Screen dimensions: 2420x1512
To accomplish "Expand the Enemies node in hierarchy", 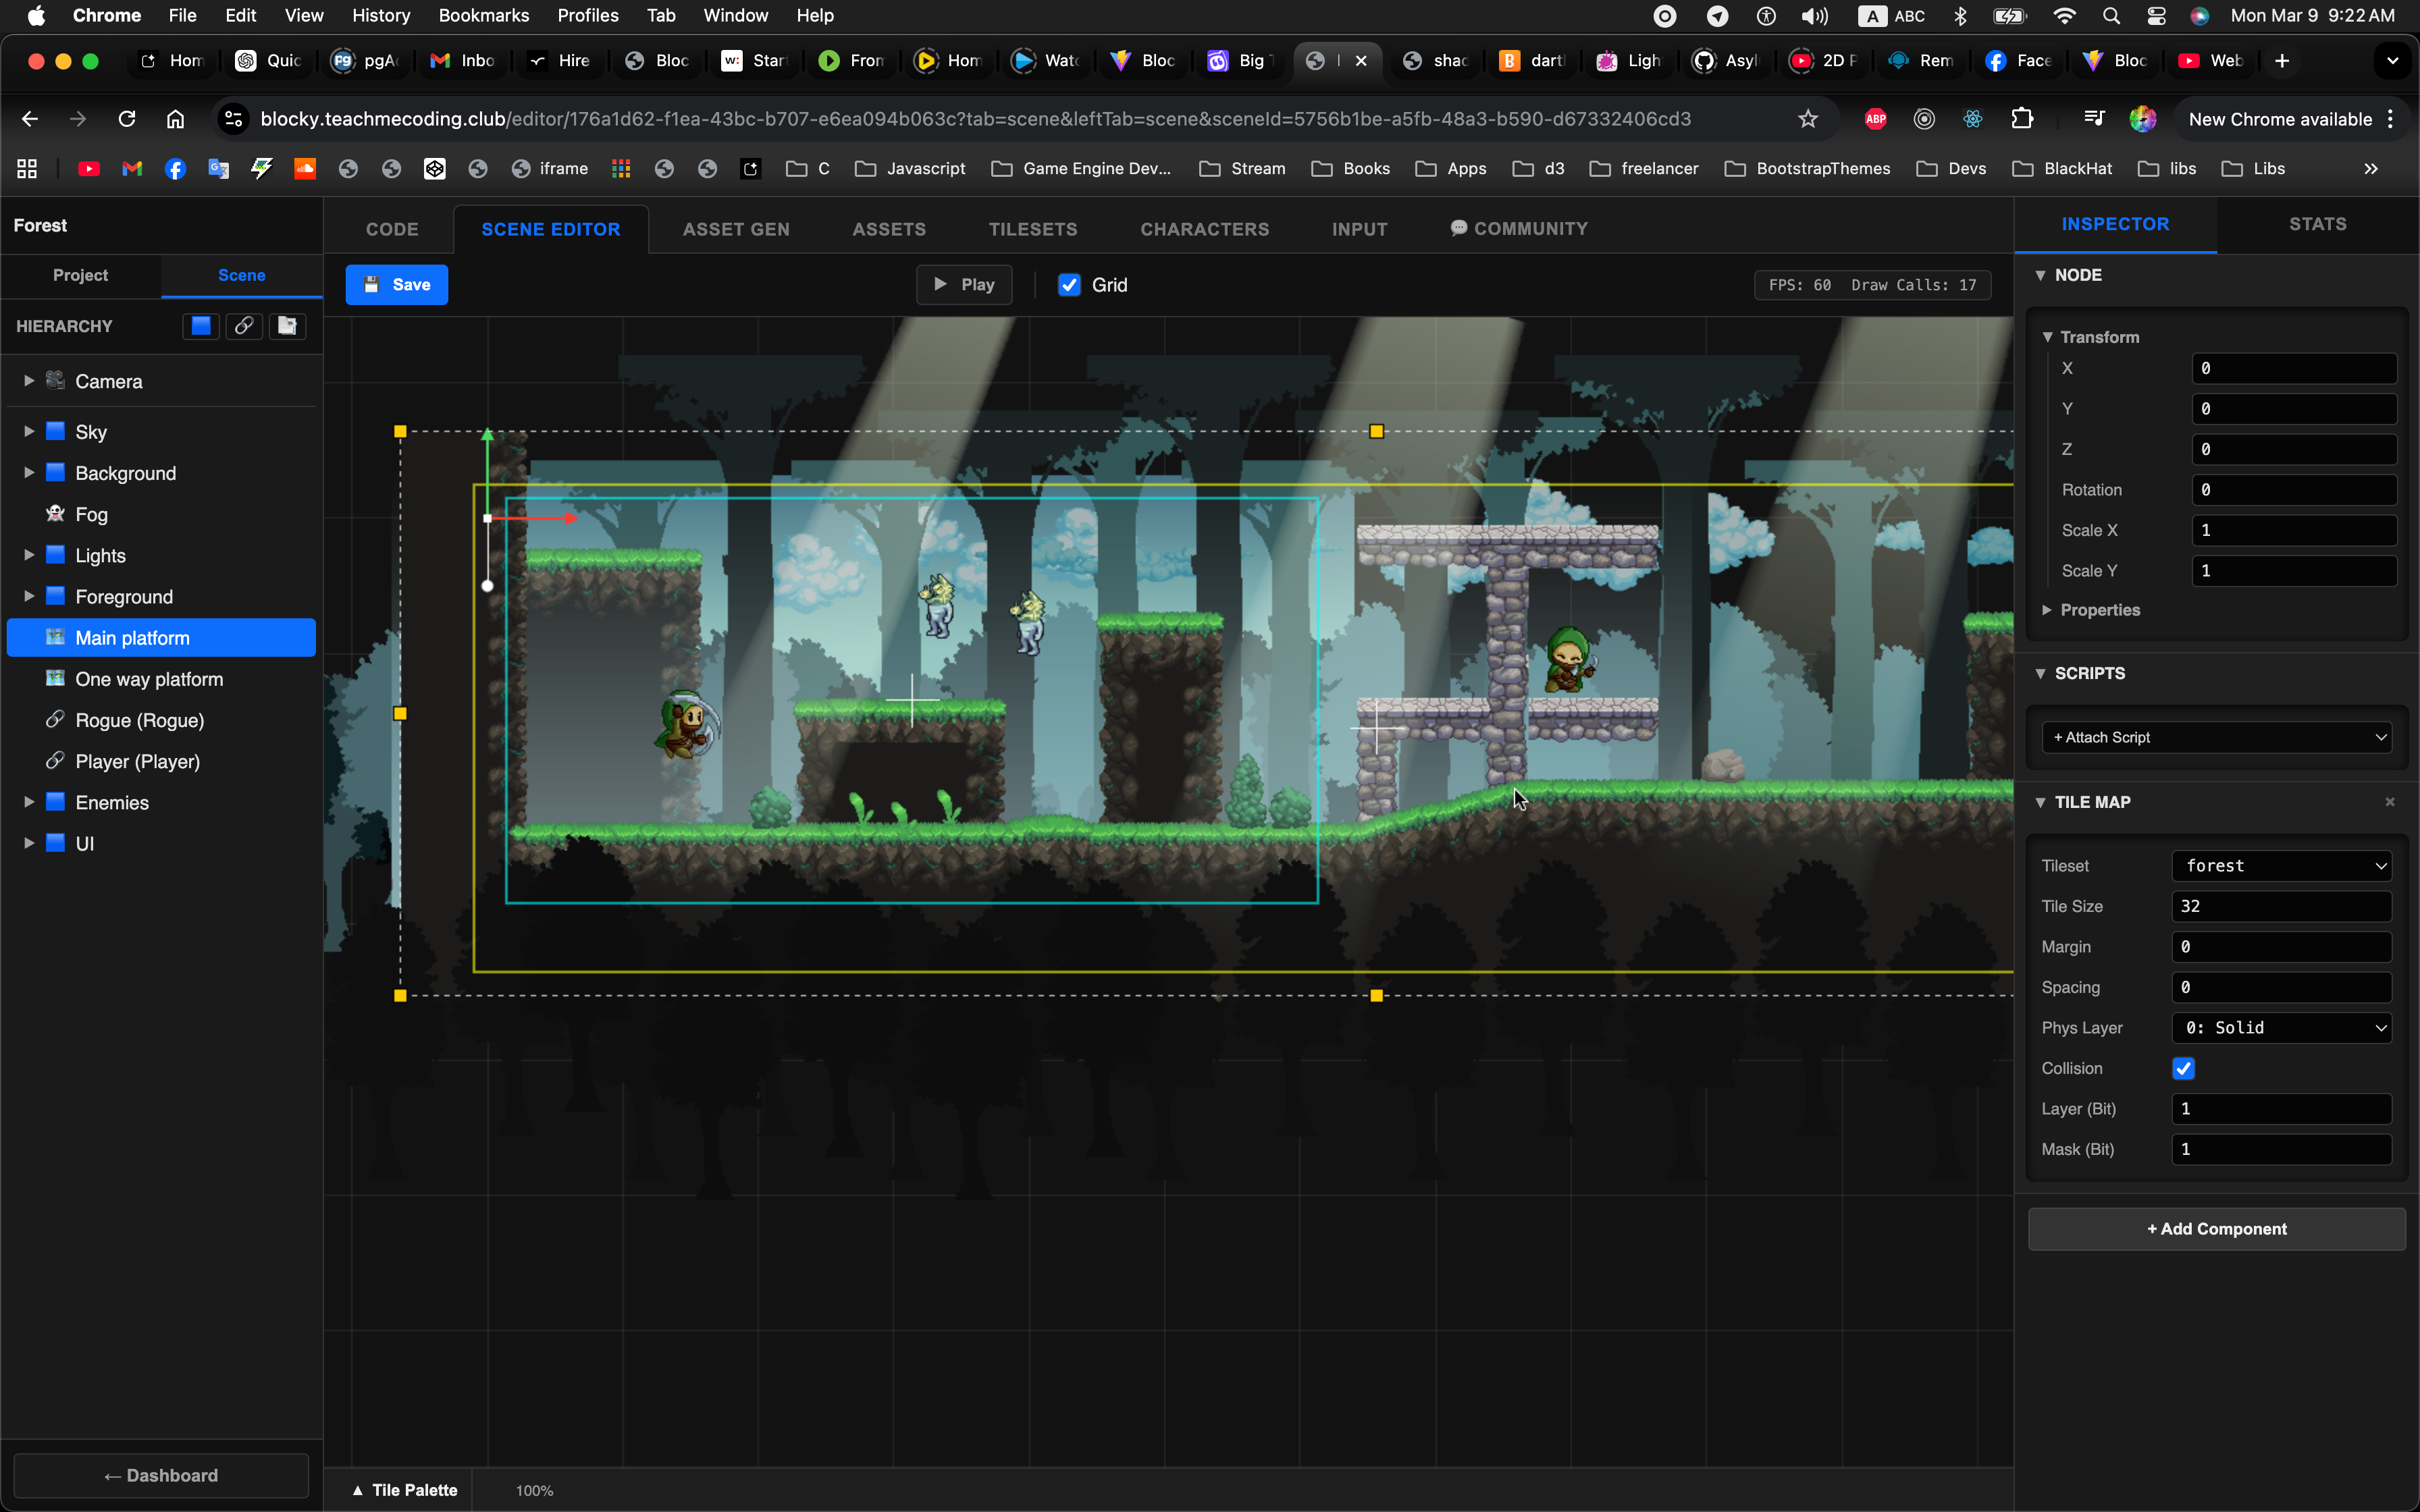I will [x=29, y=802].
